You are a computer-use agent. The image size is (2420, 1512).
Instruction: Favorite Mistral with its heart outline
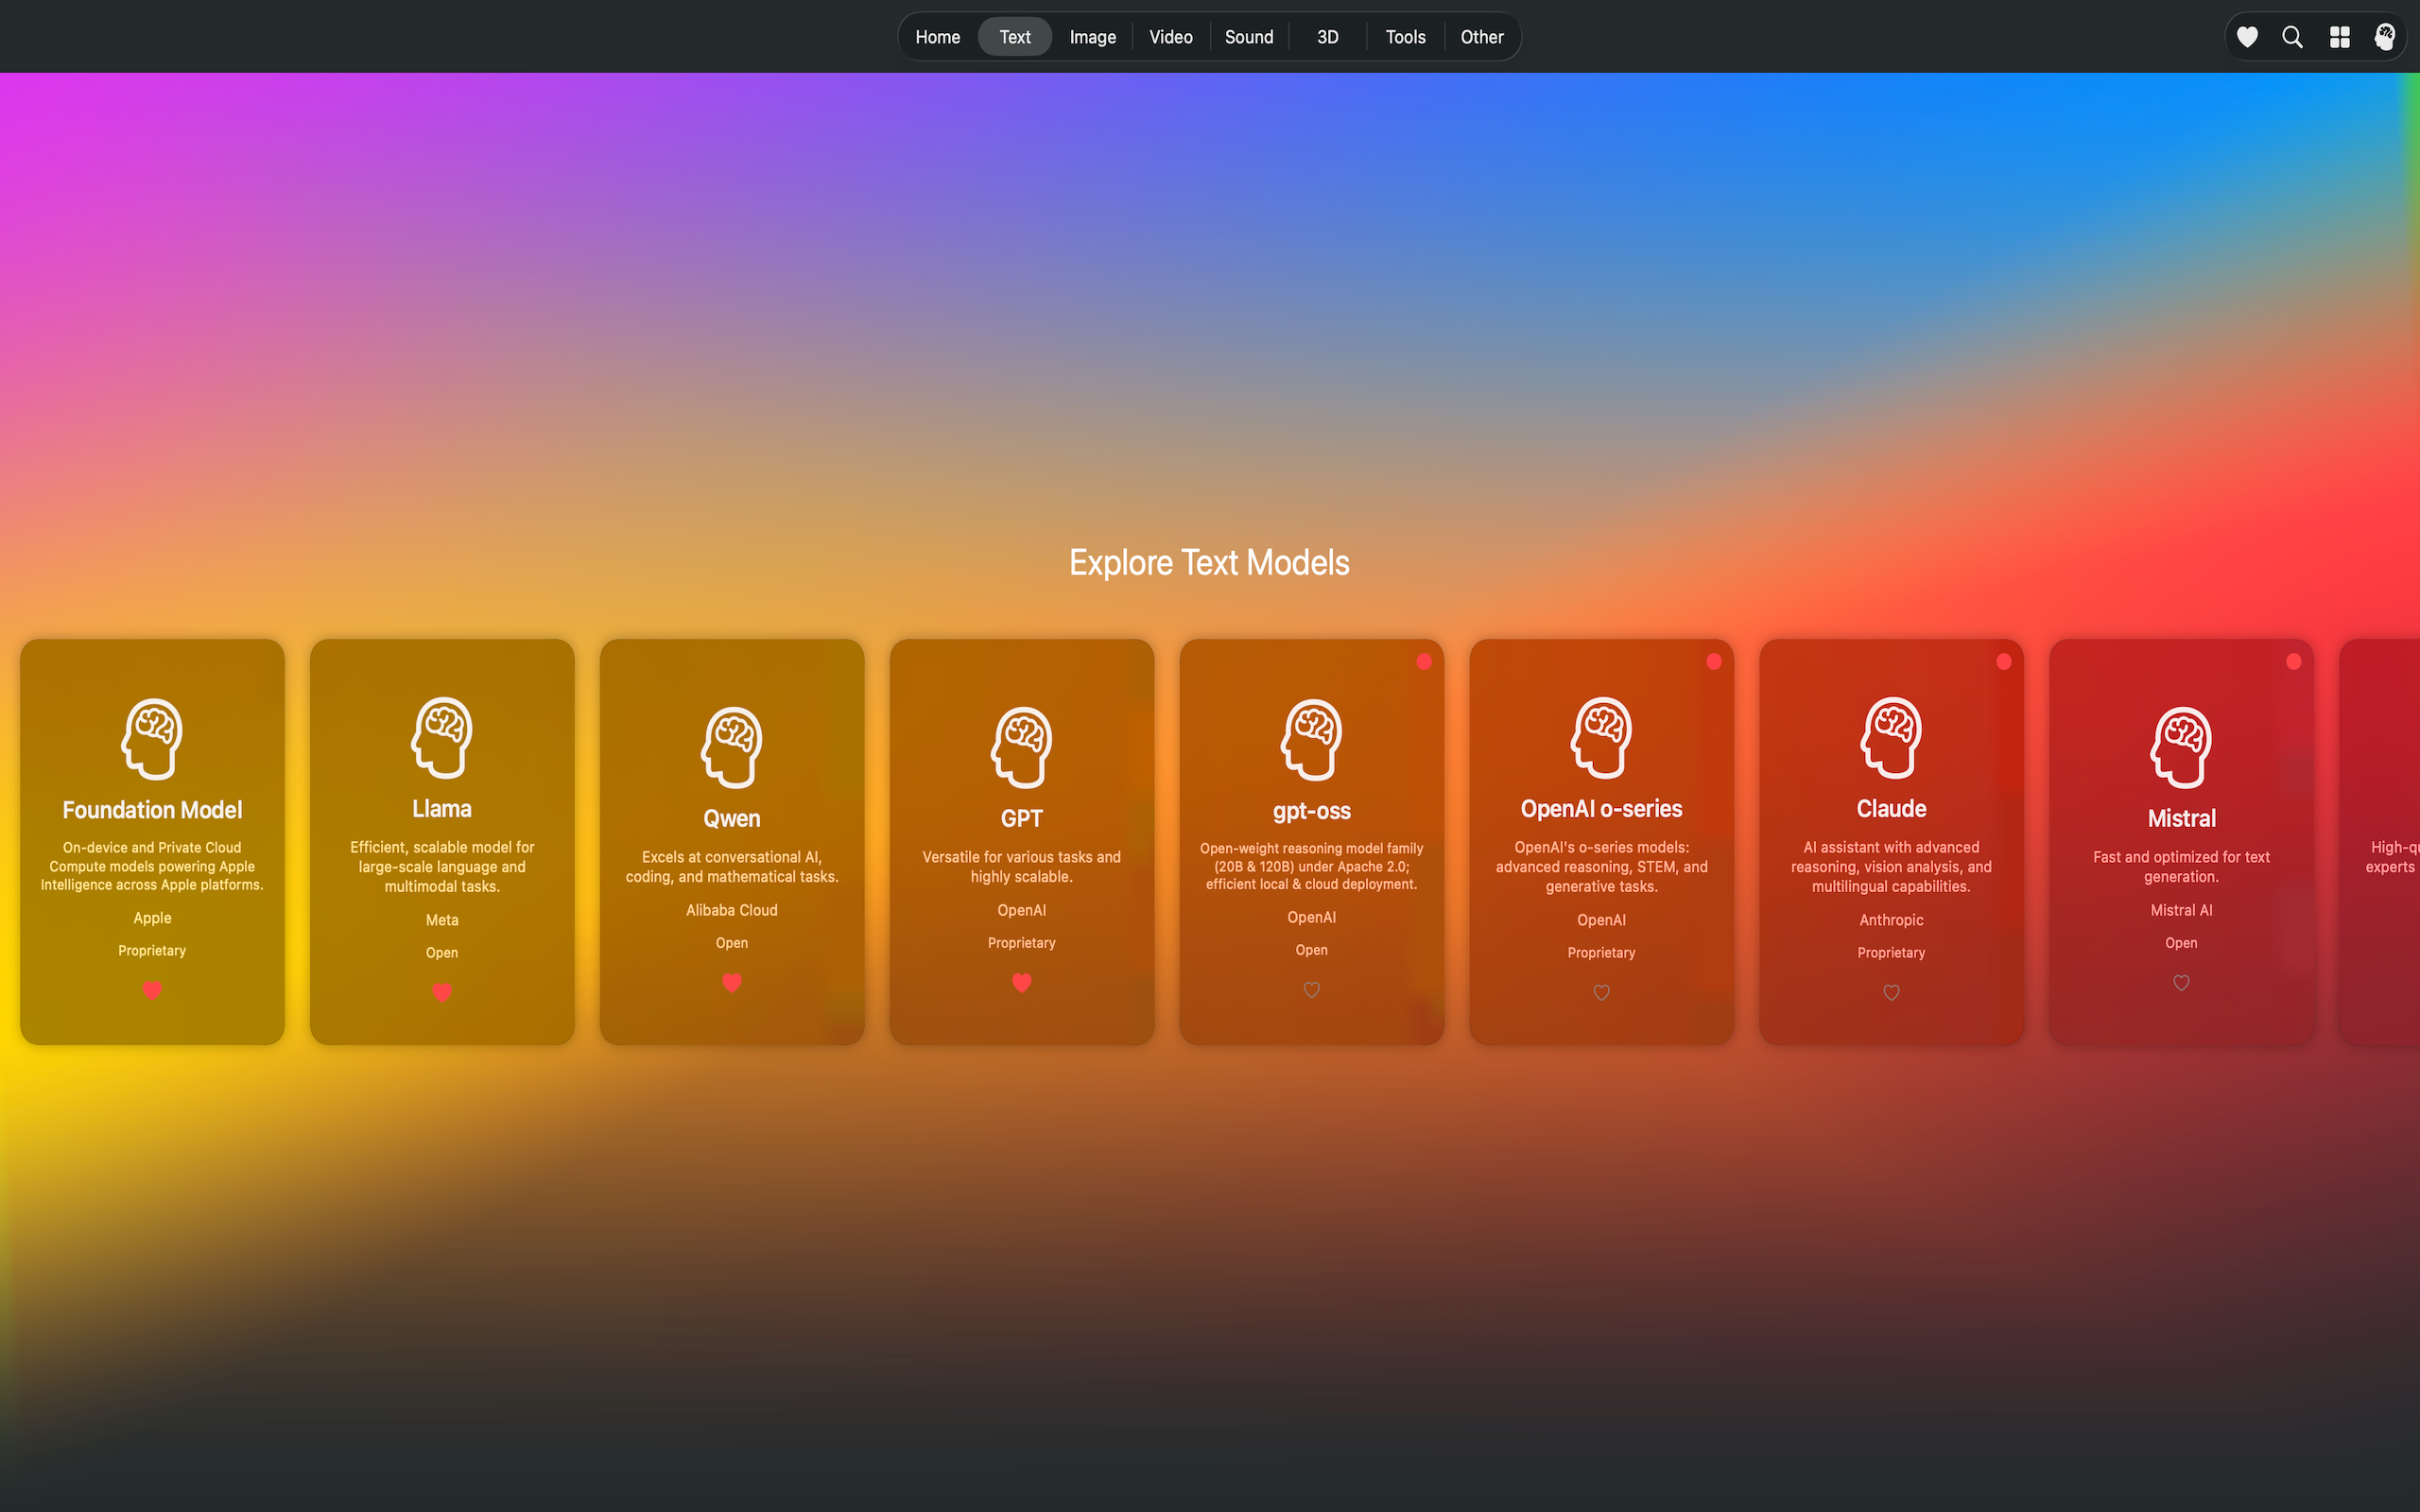[2182, 982]
